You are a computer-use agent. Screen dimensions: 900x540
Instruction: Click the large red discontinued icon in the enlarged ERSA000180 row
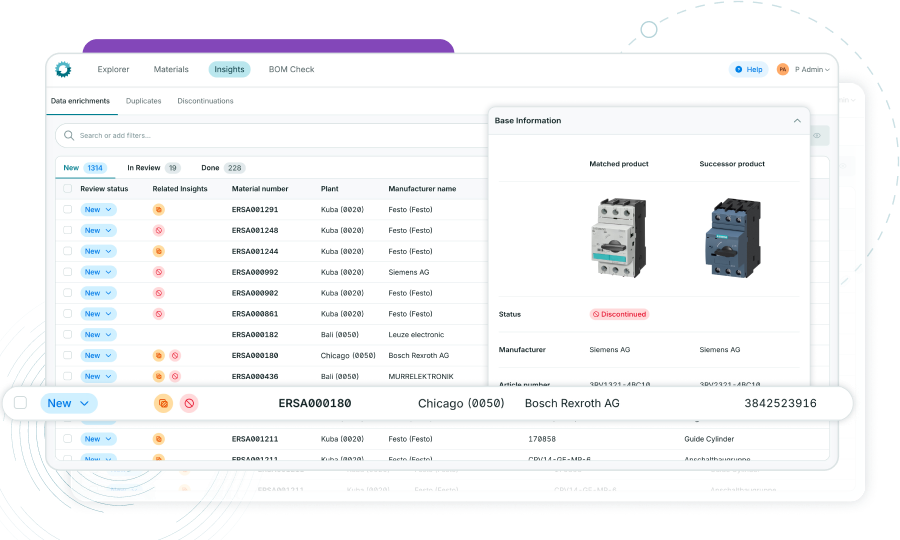pos(189,403)
